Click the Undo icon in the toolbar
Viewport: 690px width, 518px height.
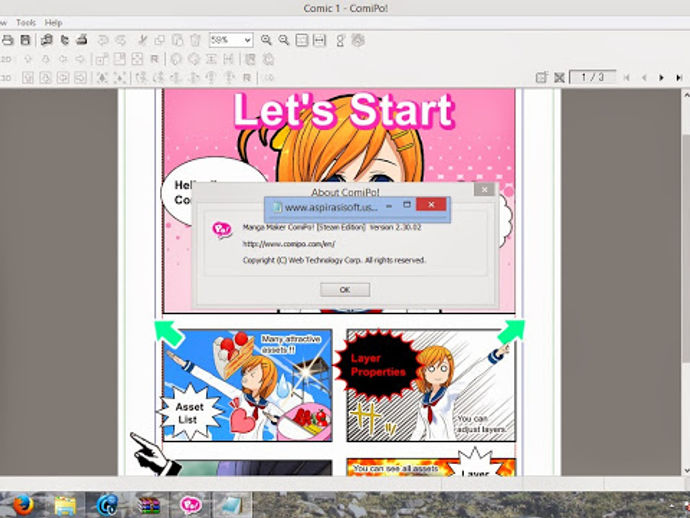(x=103, y=40)
